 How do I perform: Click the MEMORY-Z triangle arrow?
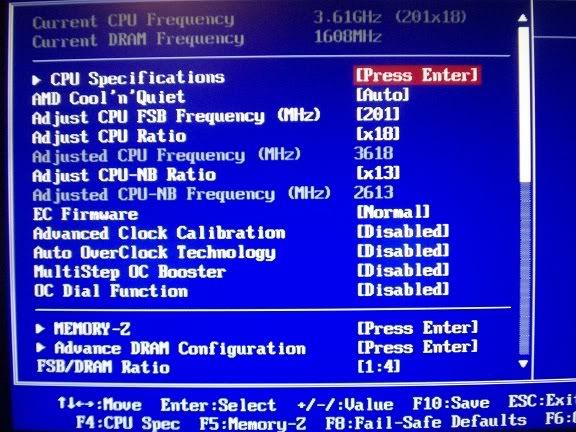40,328
